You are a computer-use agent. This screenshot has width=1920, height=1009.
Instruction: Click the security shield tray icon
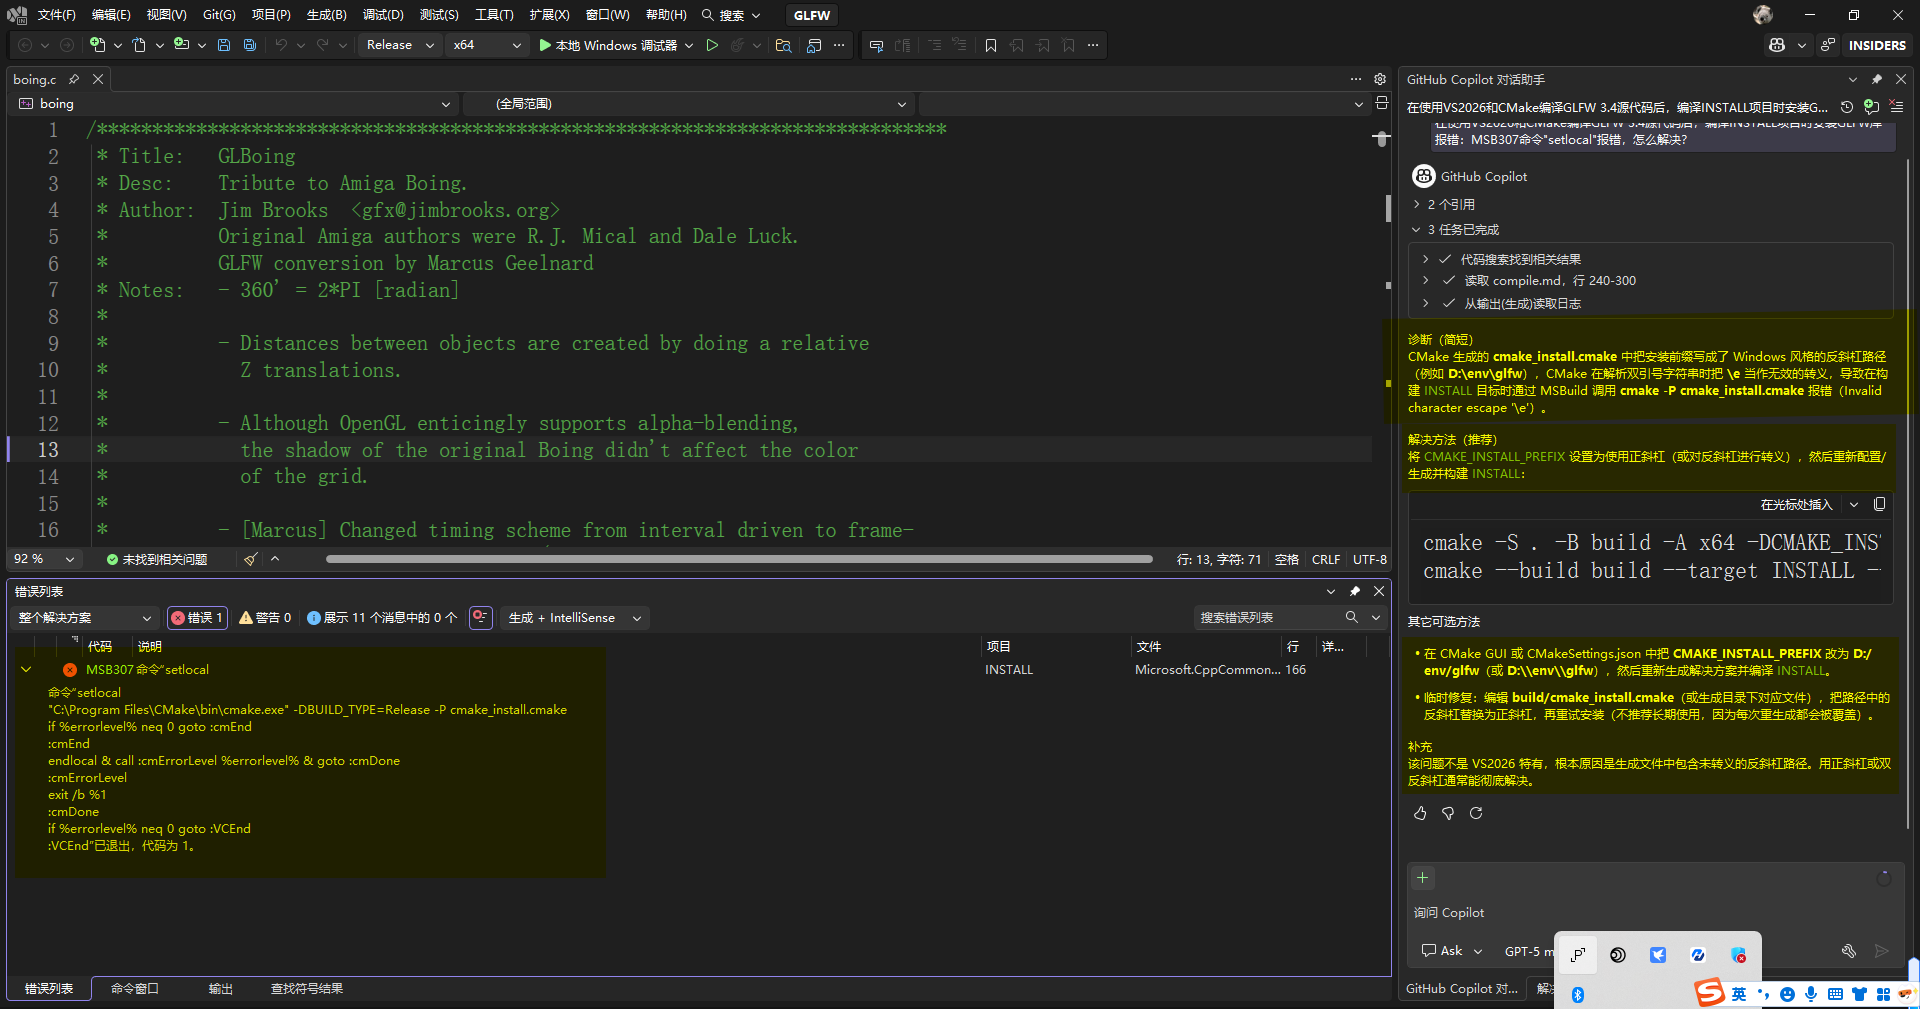pyautogui.click(x=1739, y=955)
